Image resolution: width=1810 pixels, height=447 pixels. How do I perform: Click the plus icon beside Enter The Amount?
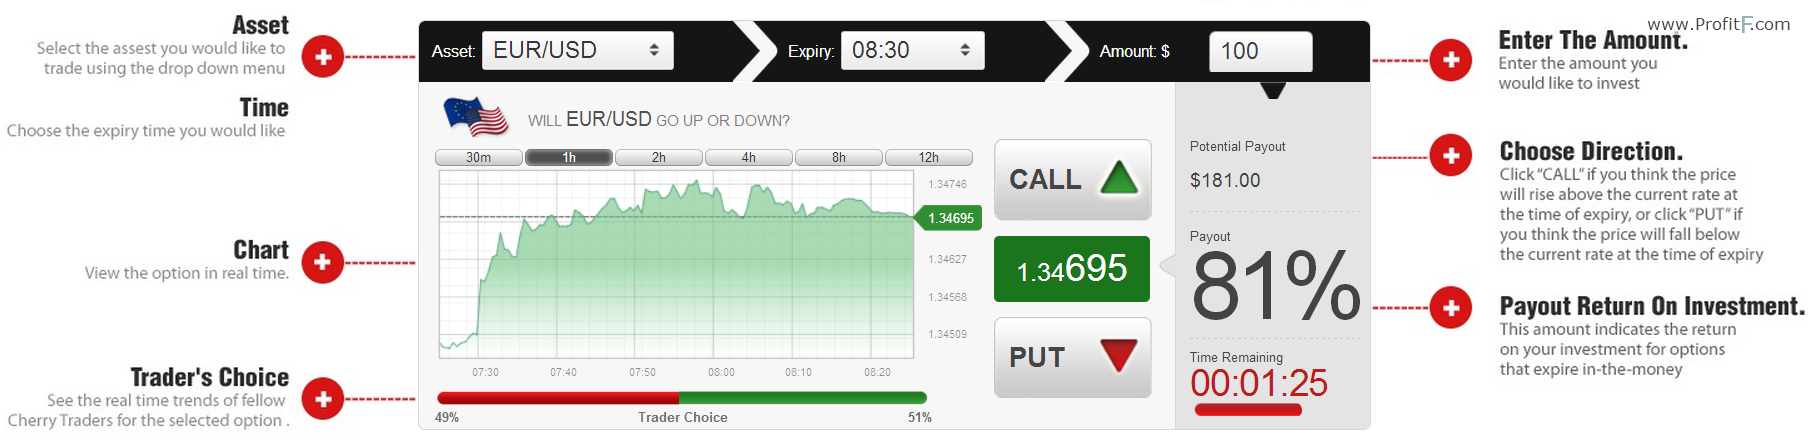[x=1450, y=60]
